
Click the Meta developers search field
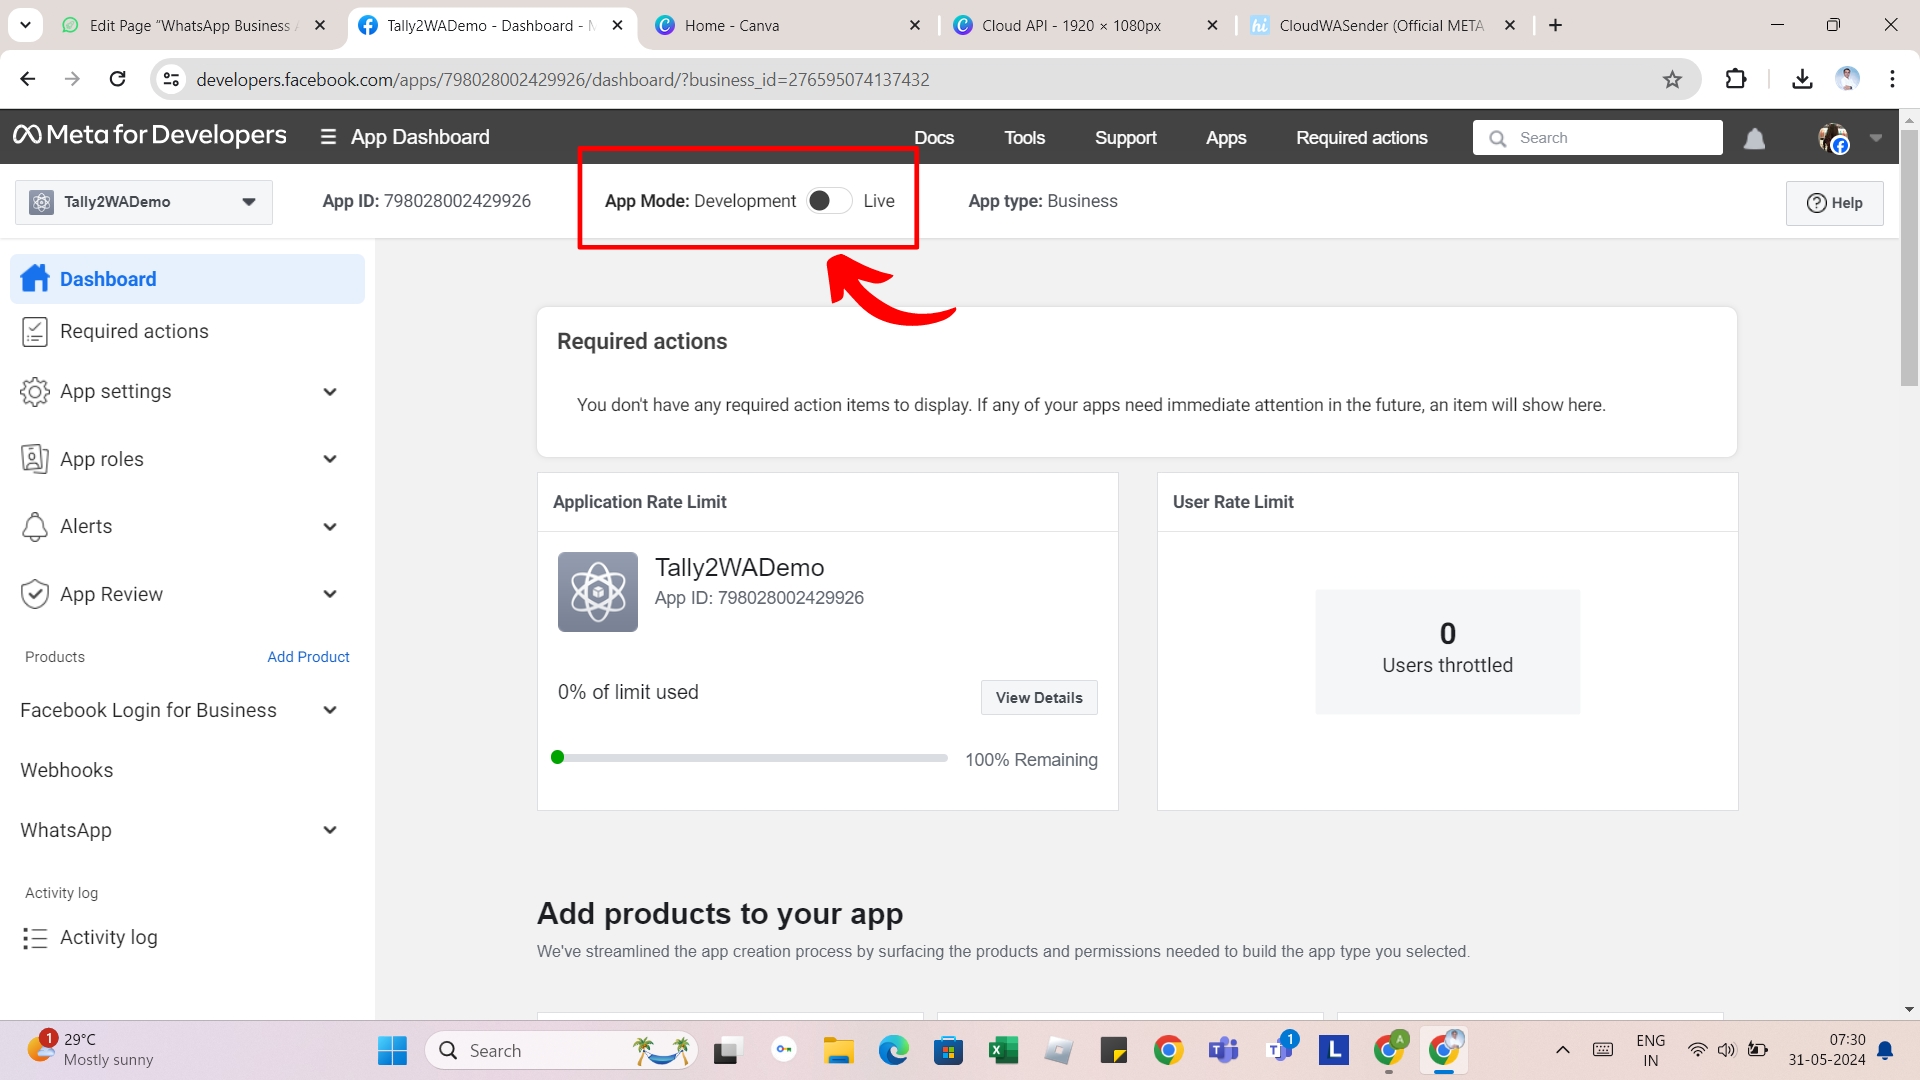click(1597, 138)
